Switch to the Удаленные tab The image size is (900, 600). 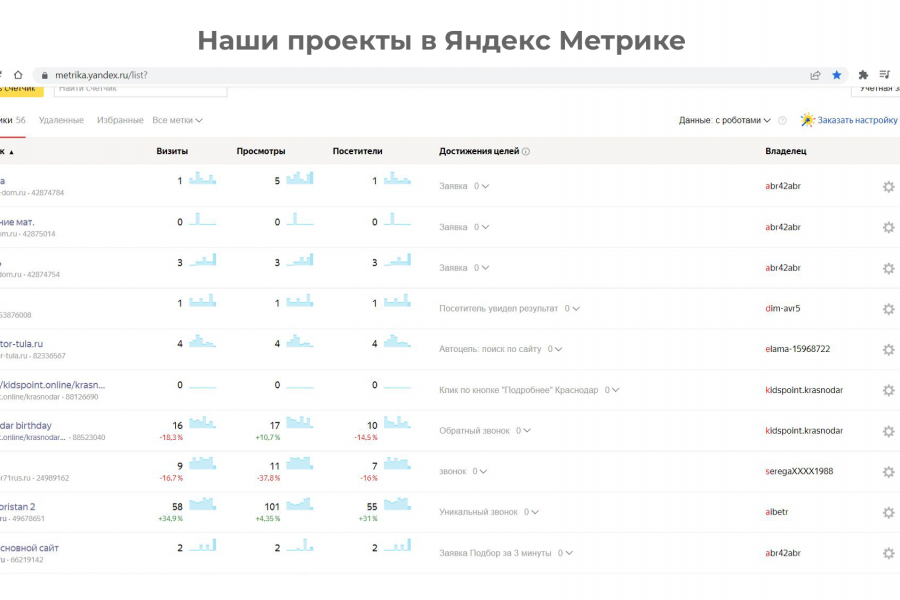point(61,120)
